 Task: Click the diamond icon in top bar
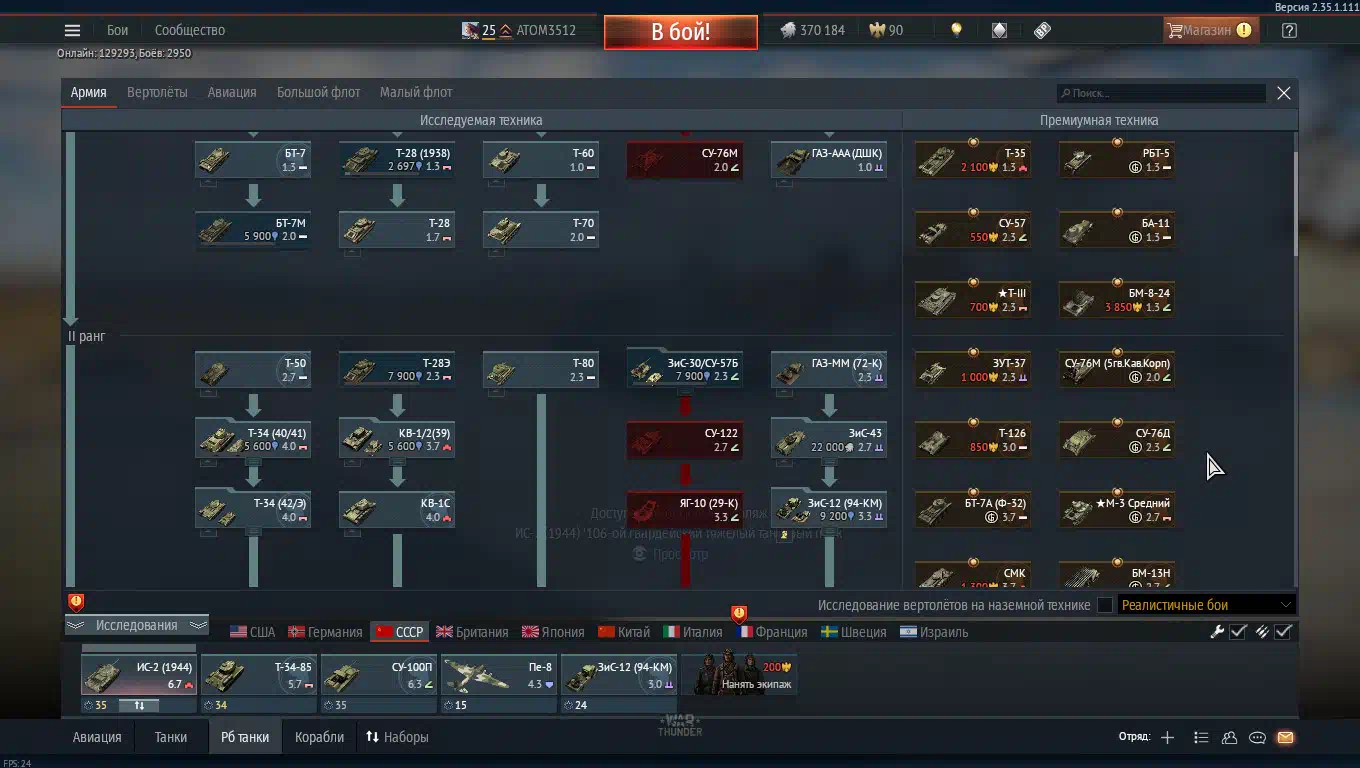pos(999,30)
